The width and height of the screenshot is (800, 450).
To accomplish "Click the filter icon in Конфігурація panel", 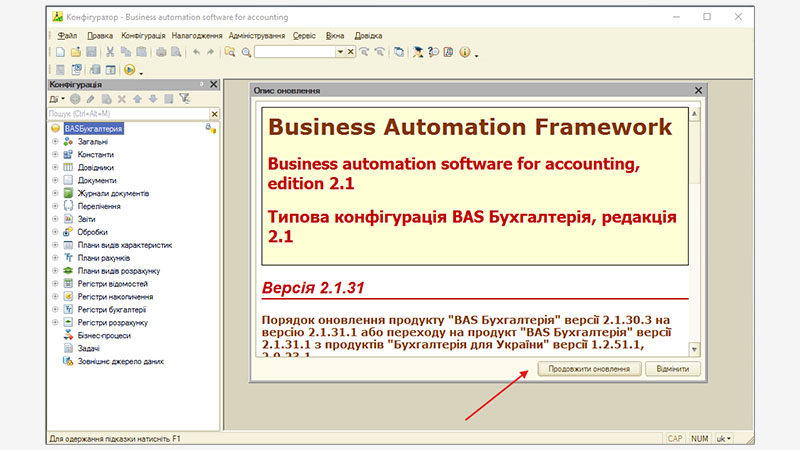I will coord(184,99).
